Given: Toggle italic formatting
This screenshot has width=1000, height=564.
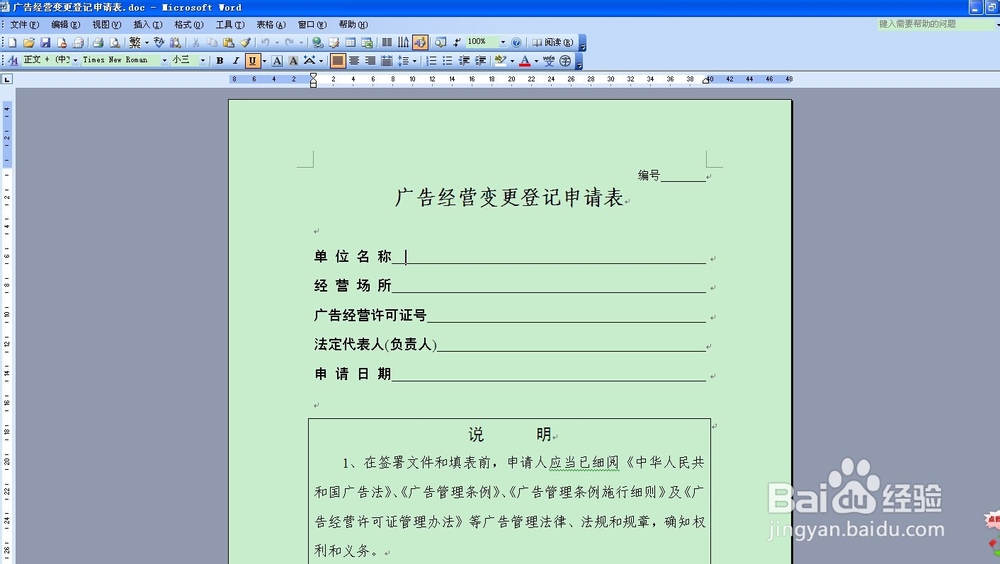Looking at the screenshot, I should pyautogui.click(x=236, y=60).
